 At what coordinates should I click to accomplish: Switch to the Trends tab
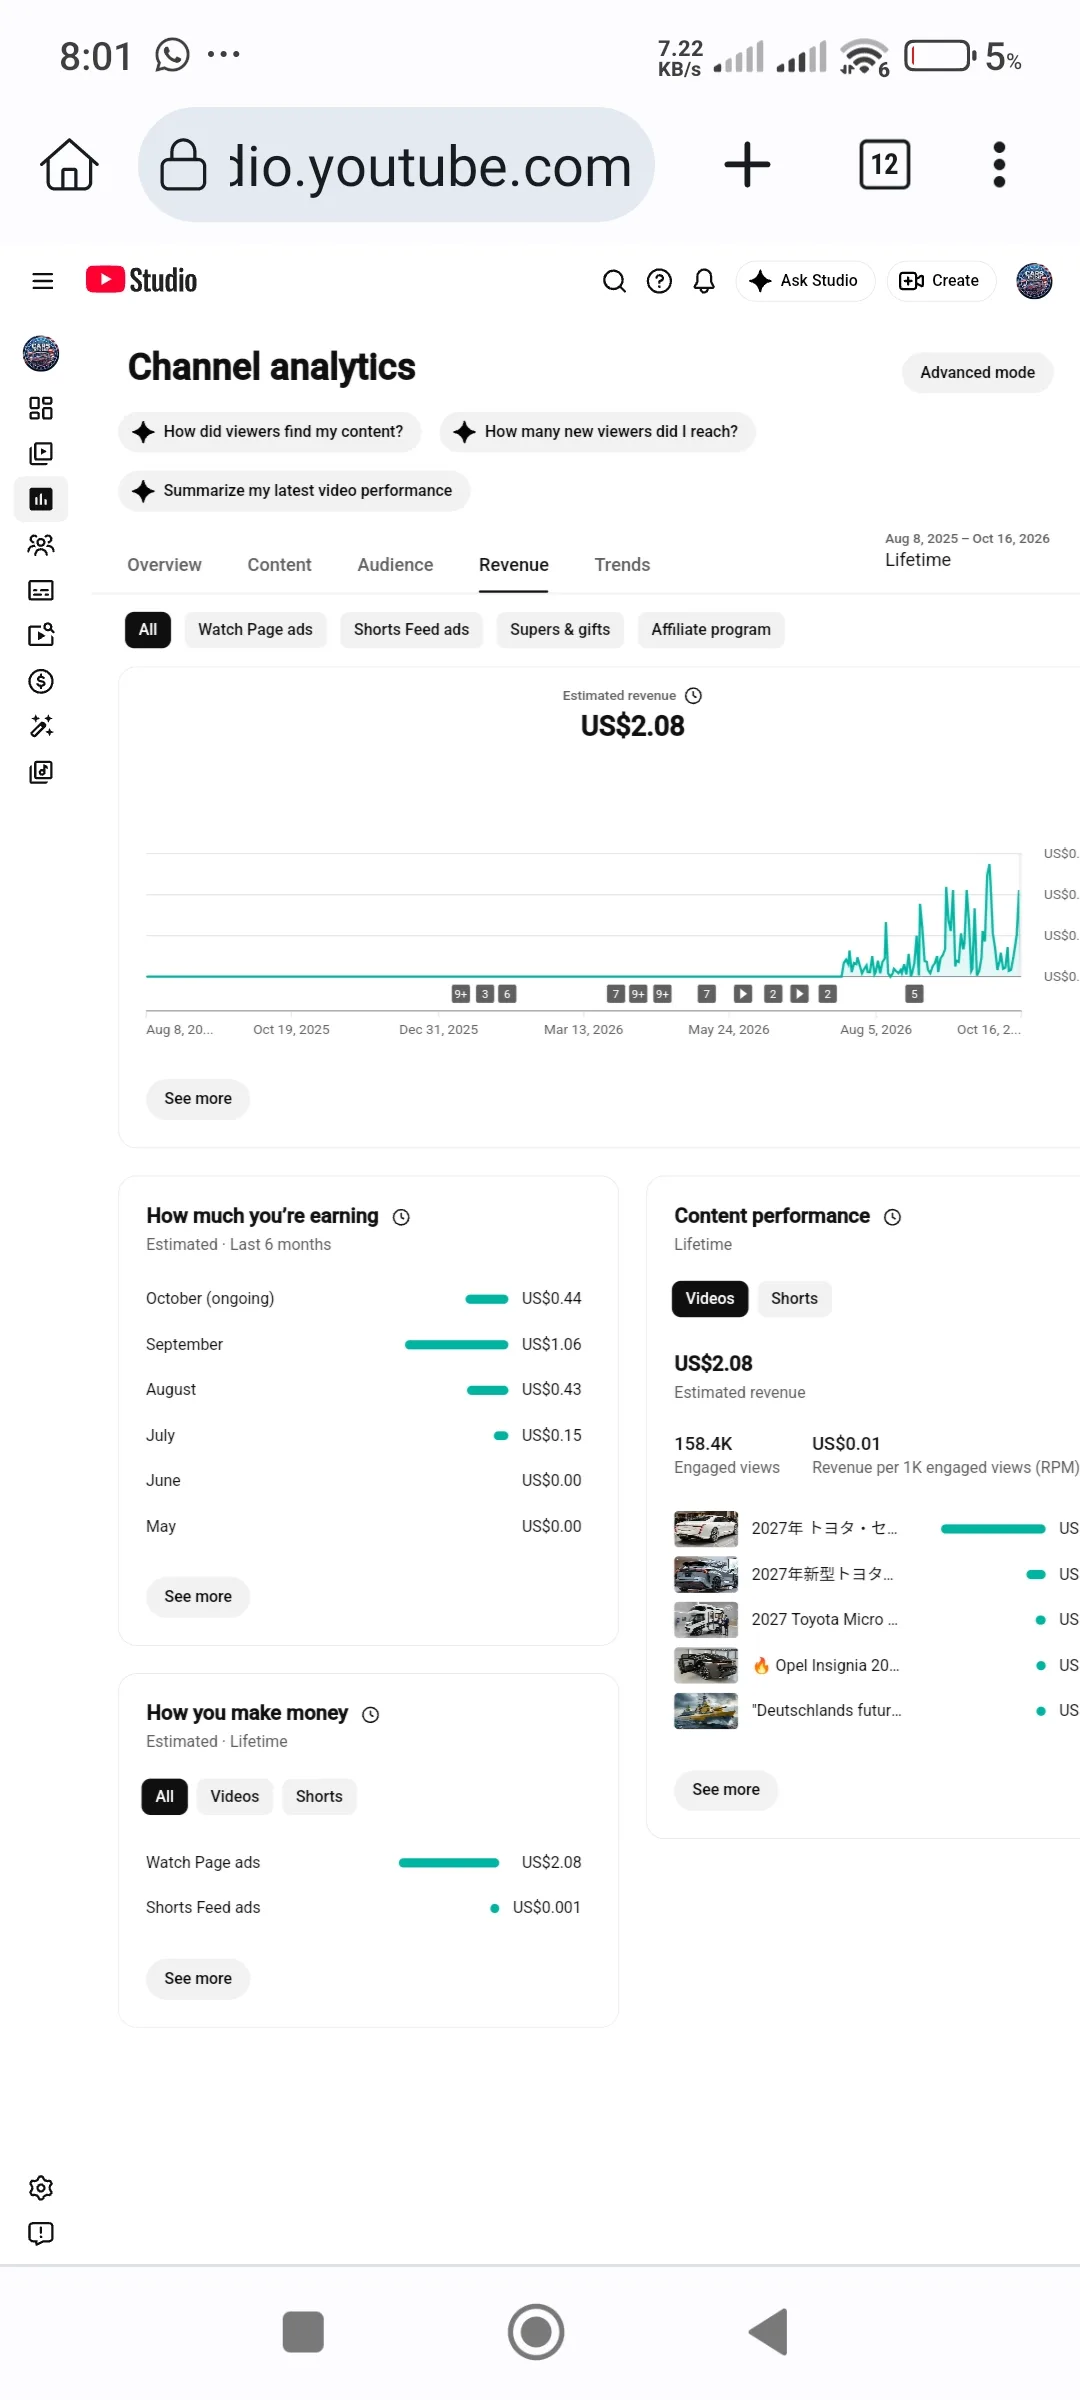(622, 565)
